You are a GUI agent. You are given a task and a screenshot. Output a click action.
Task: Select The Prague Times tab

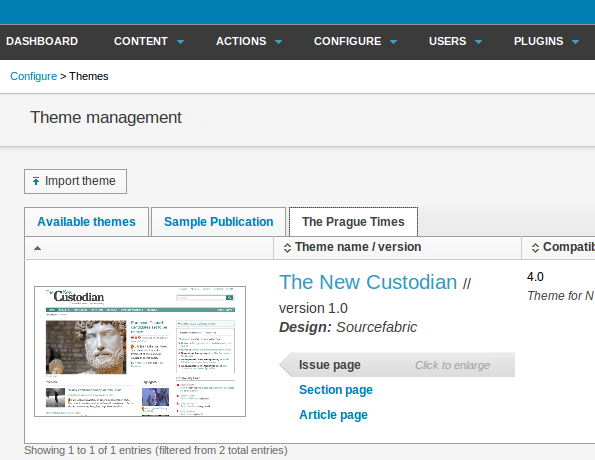353,222
